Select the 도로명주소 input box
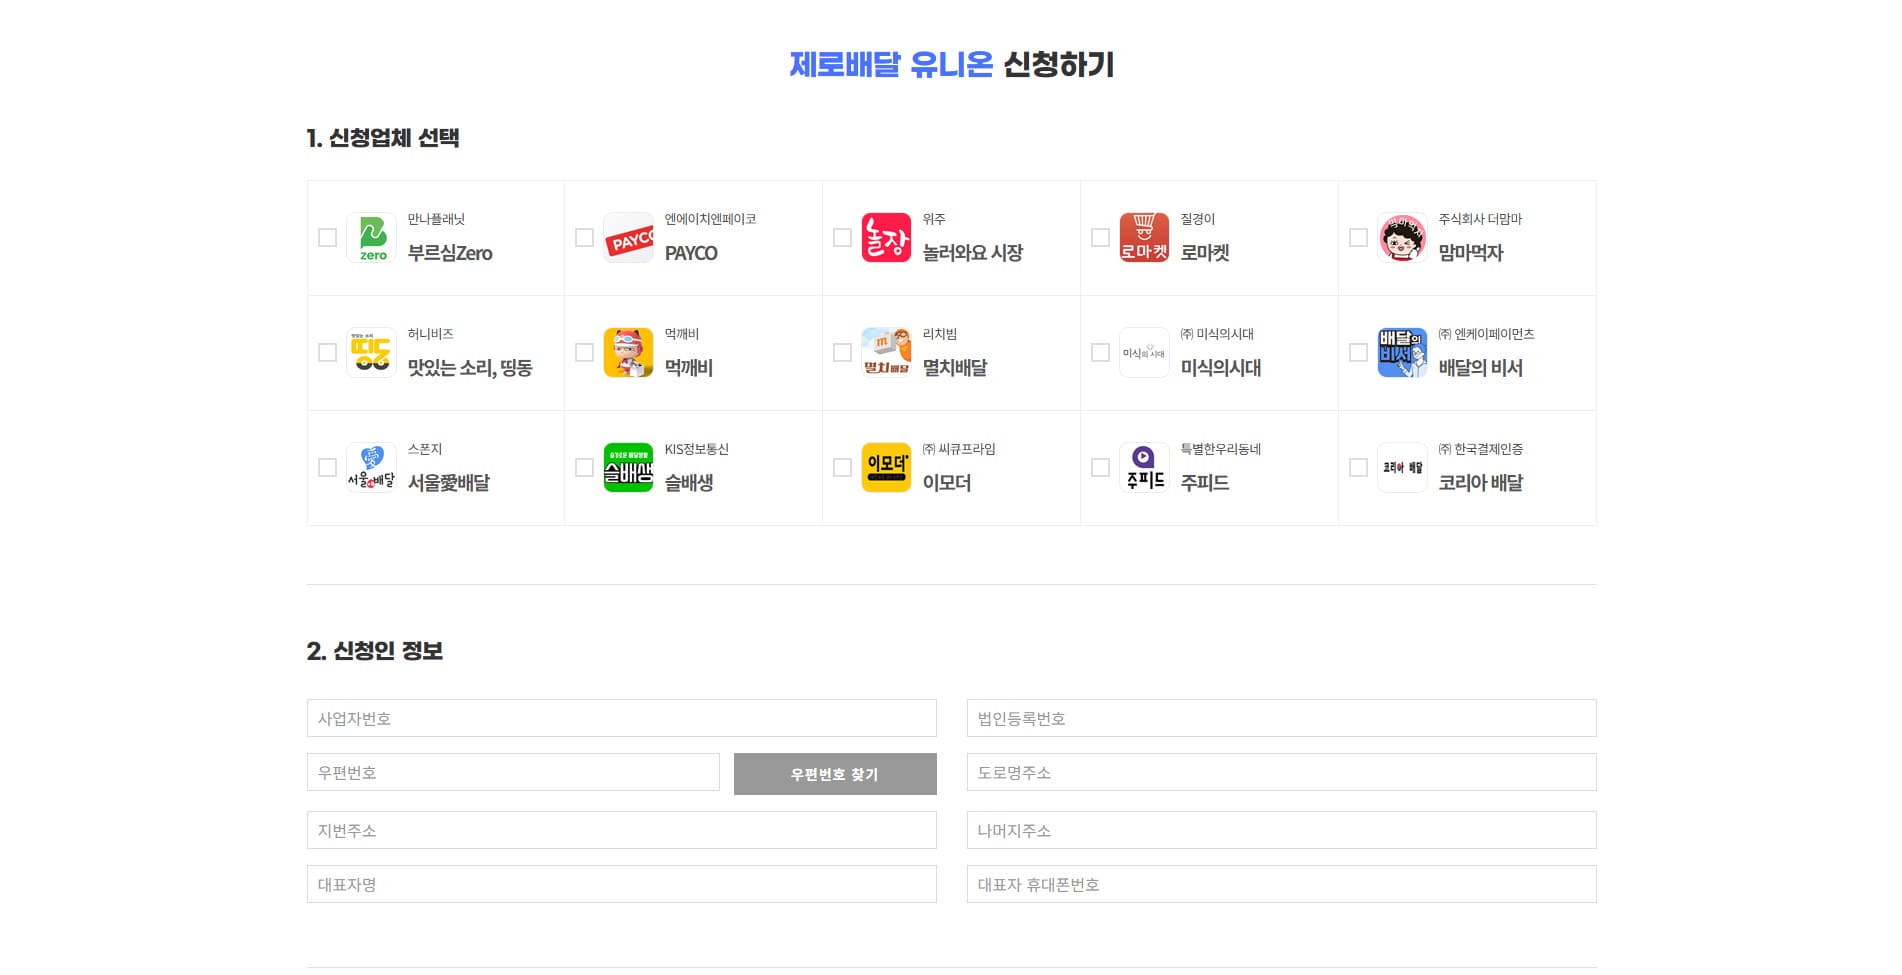1902x975 pixels. point(1281,773)
